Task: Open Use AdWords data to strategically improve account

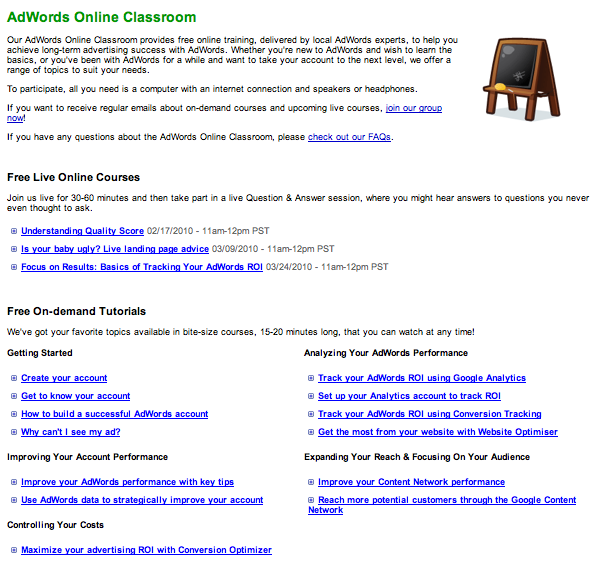Action: tap(142, 500)
